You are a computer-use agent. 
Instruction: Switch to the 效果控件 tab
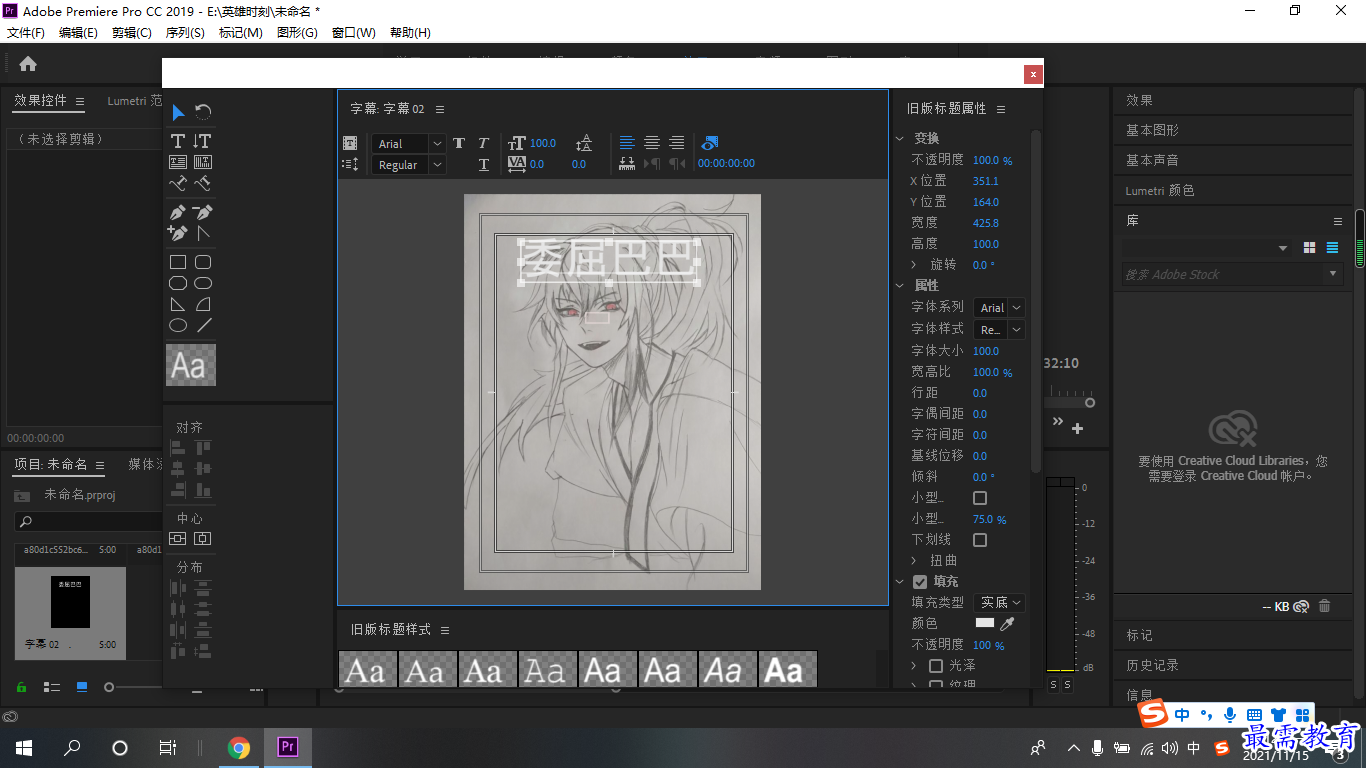pos(40,101)
